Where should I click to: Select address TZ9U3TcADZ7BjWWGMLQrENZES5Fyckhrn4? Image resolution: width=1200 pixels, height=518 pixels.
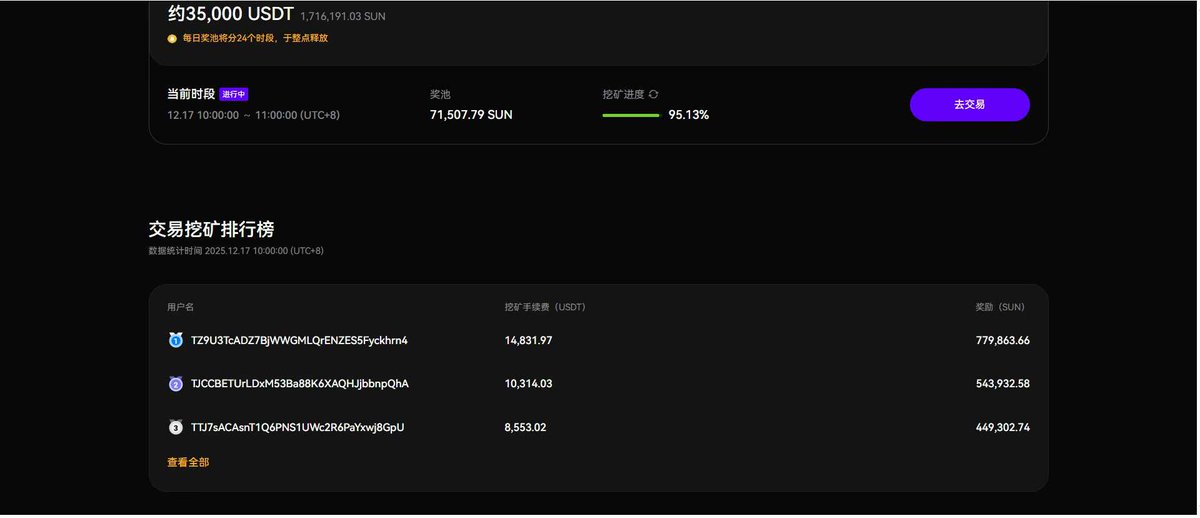click(299, 340)
